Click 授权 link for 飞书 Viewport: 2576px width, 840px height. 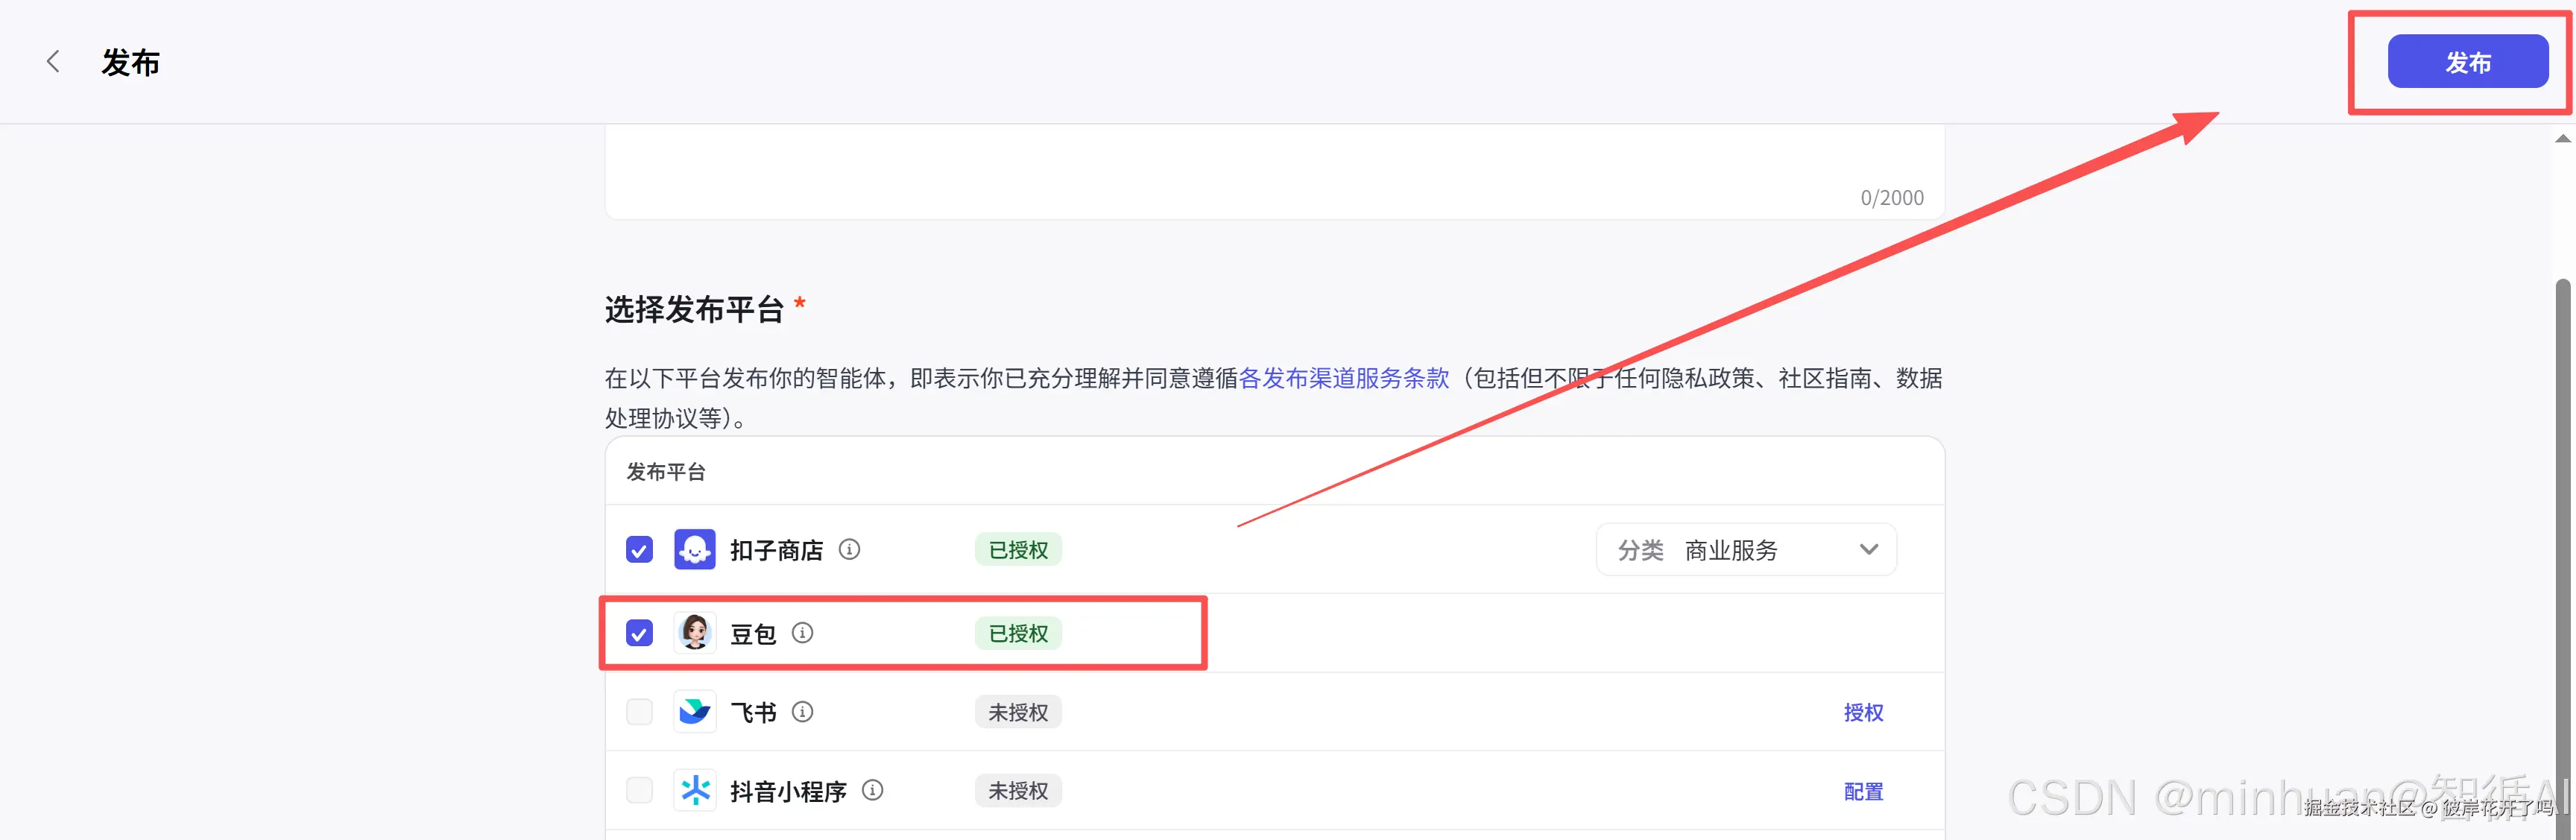tap(1863, 712)
